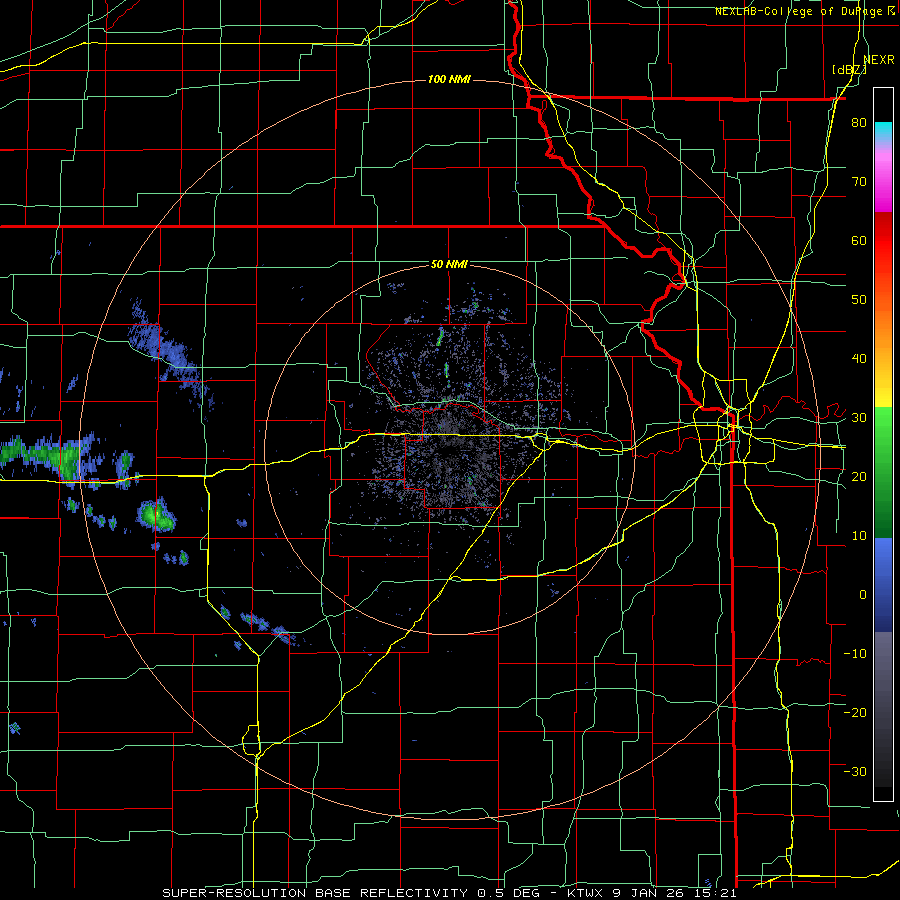Screen dimensions: 900x900
Task: Click the -10 value on dBZ scale
Action: click(855, 653)
